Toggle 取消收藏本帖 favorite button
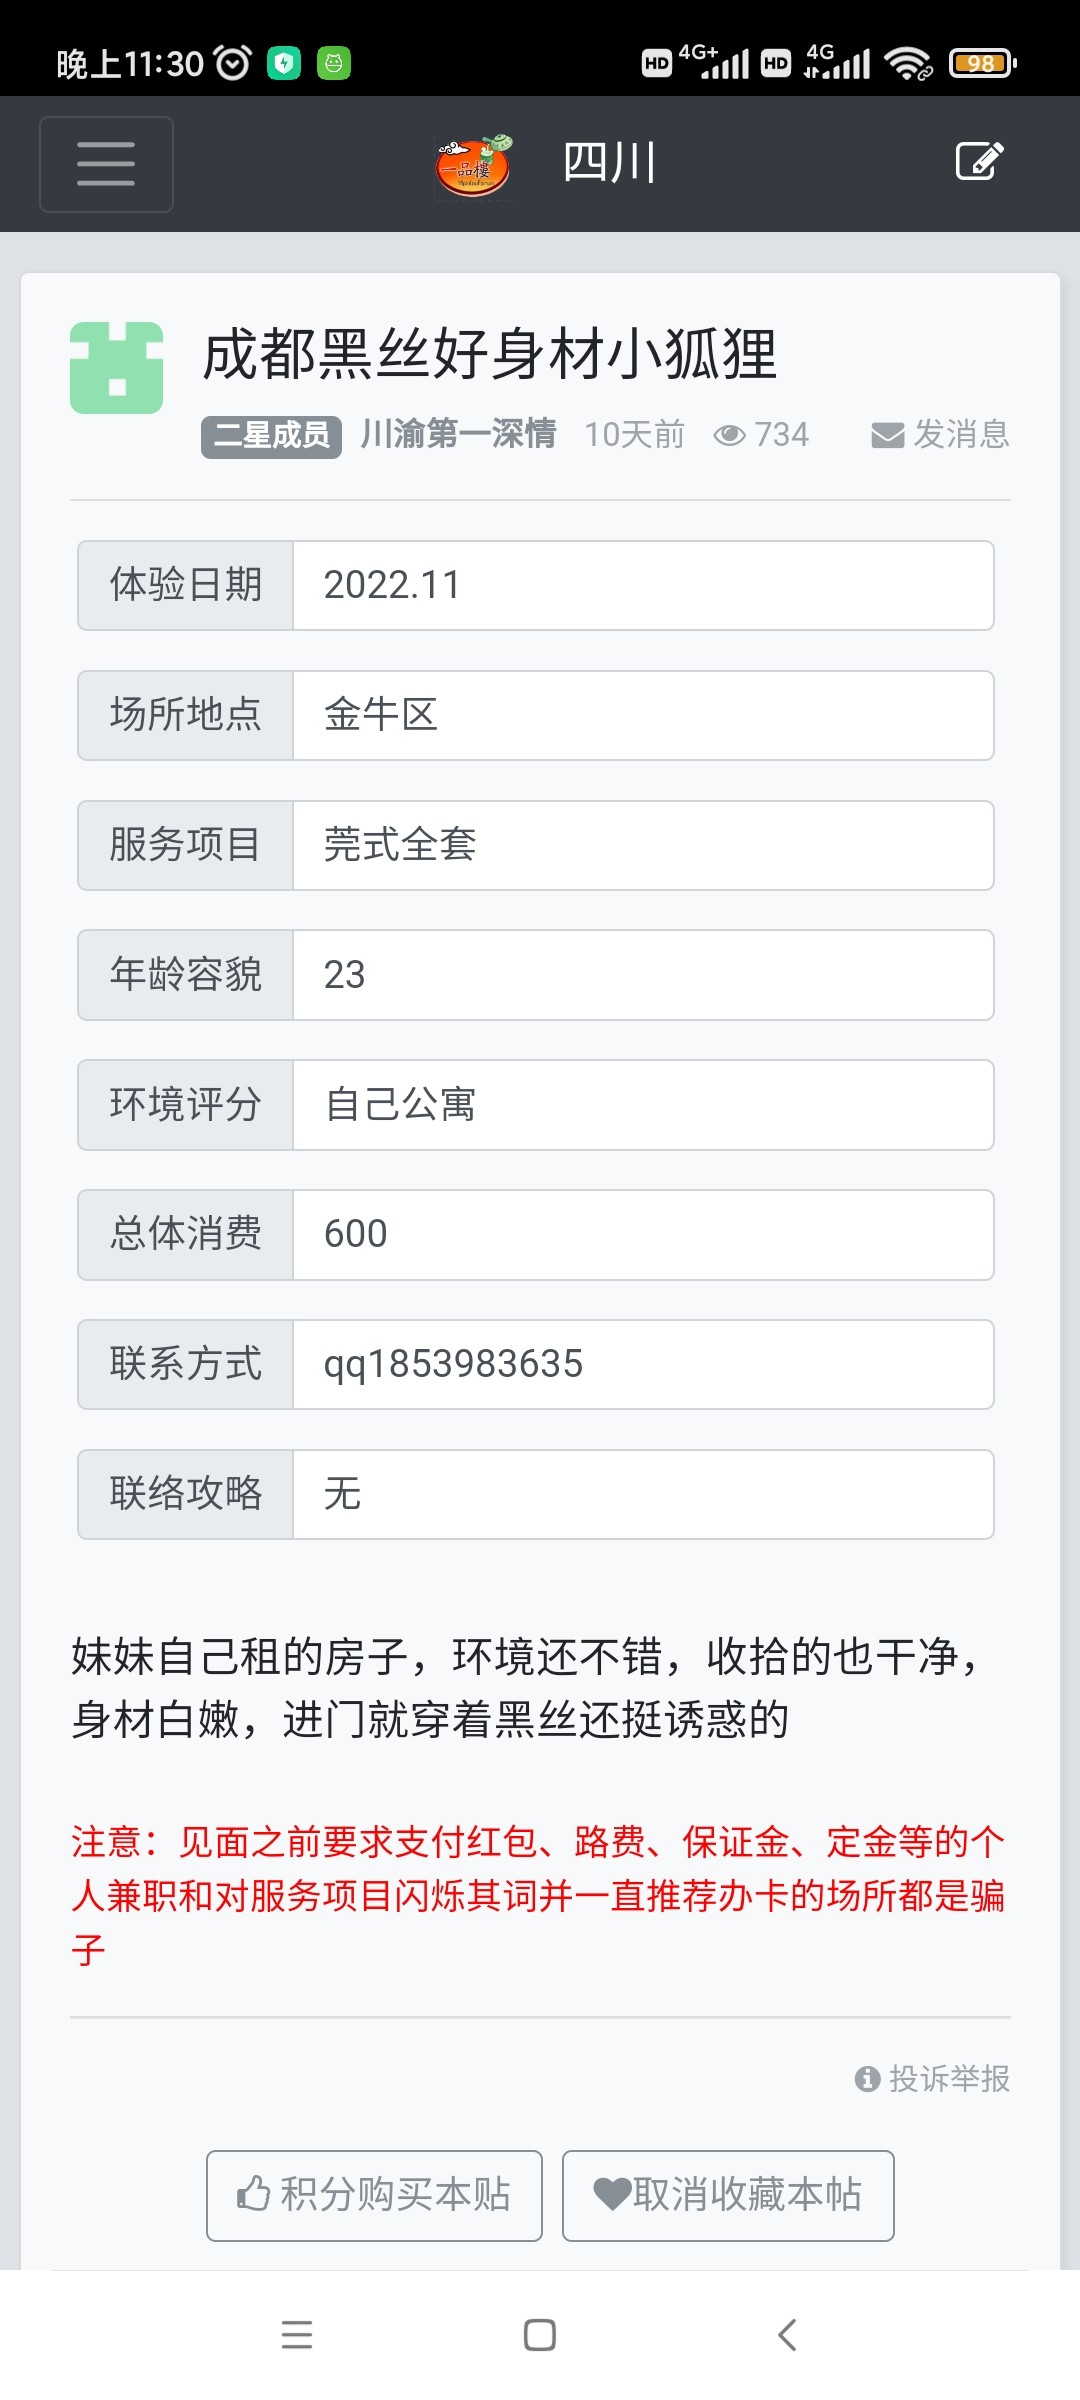 pyautogui.click(x=728, y=2195)
